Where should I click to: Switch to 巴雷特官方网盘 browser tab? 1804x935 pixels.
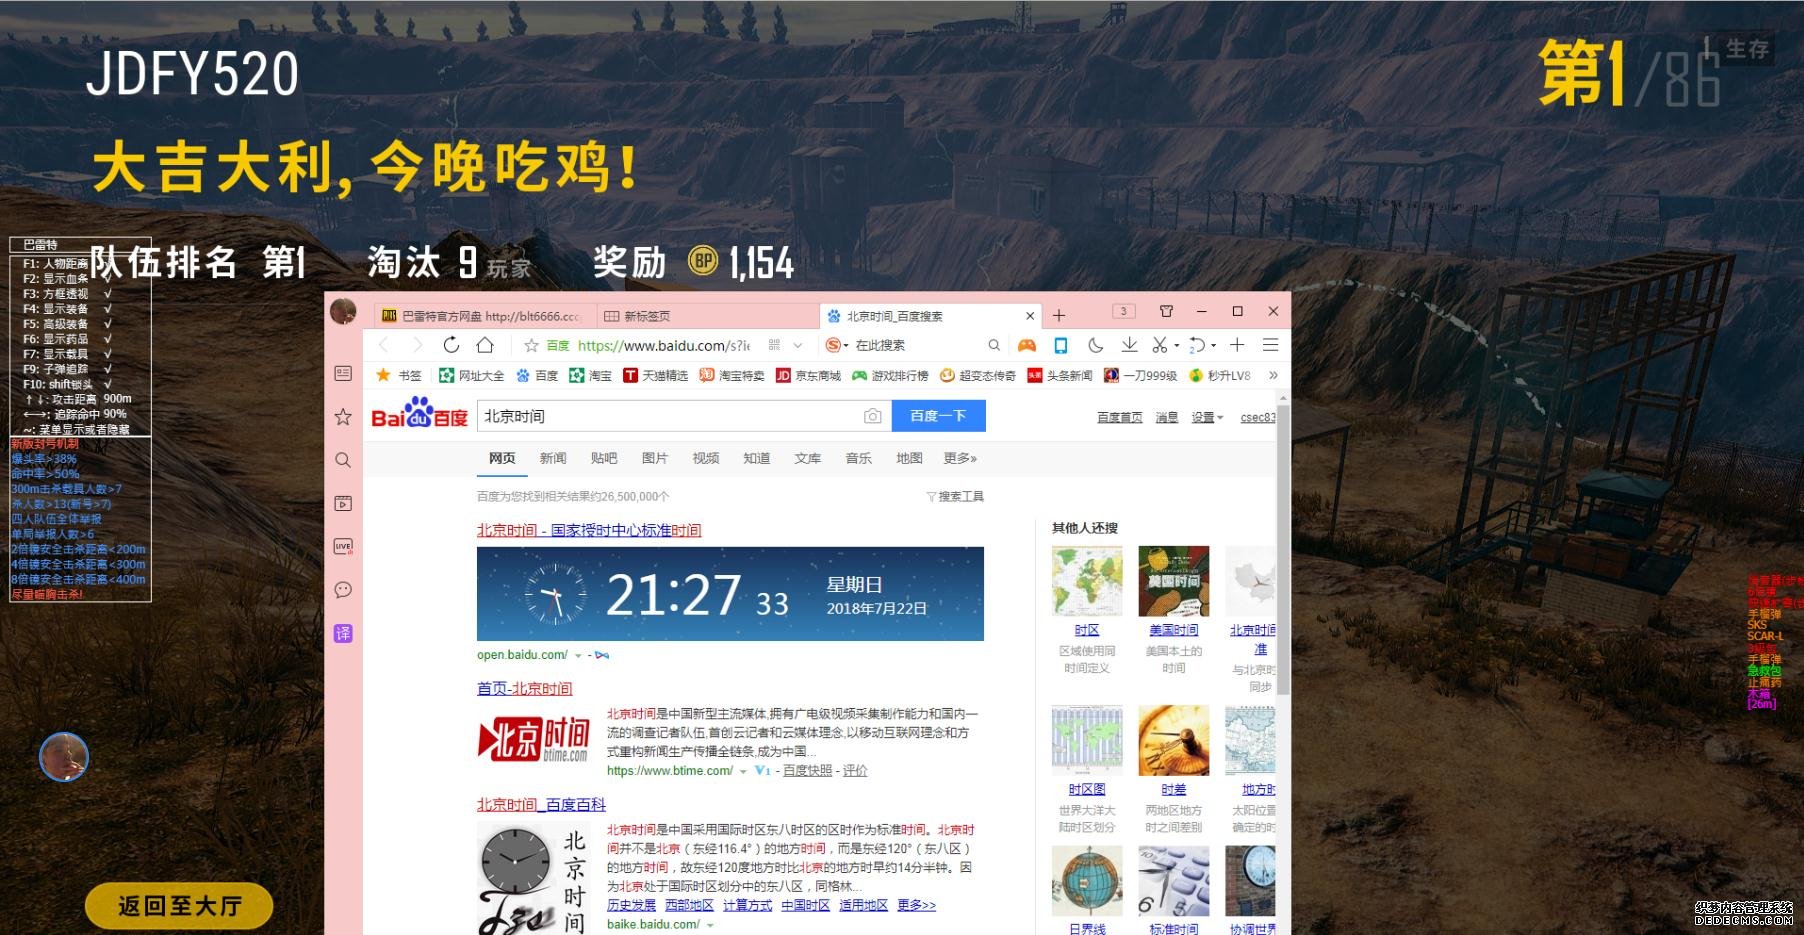pyautogui.click(x=485, y=316)
